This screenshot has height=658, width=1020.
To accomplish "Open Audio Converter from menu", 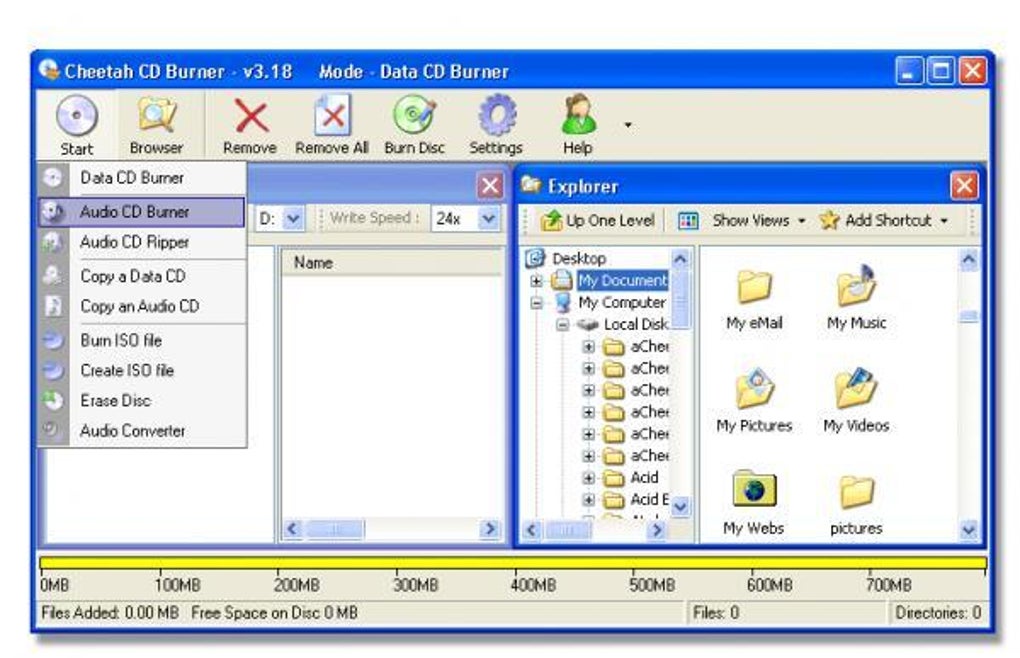I will 142,430.
